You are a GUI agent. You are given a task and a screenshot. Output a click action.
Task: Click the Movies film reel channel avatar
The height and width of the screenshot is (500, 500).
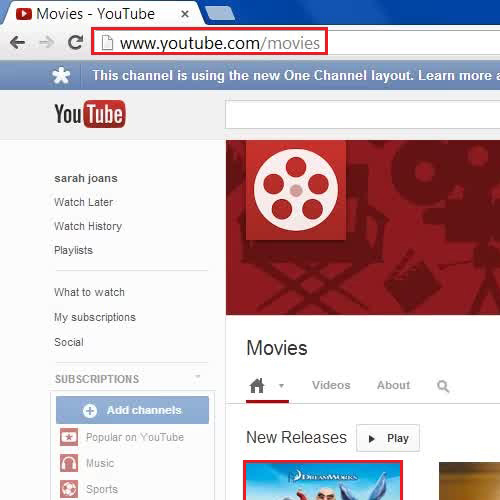[296, 190]
